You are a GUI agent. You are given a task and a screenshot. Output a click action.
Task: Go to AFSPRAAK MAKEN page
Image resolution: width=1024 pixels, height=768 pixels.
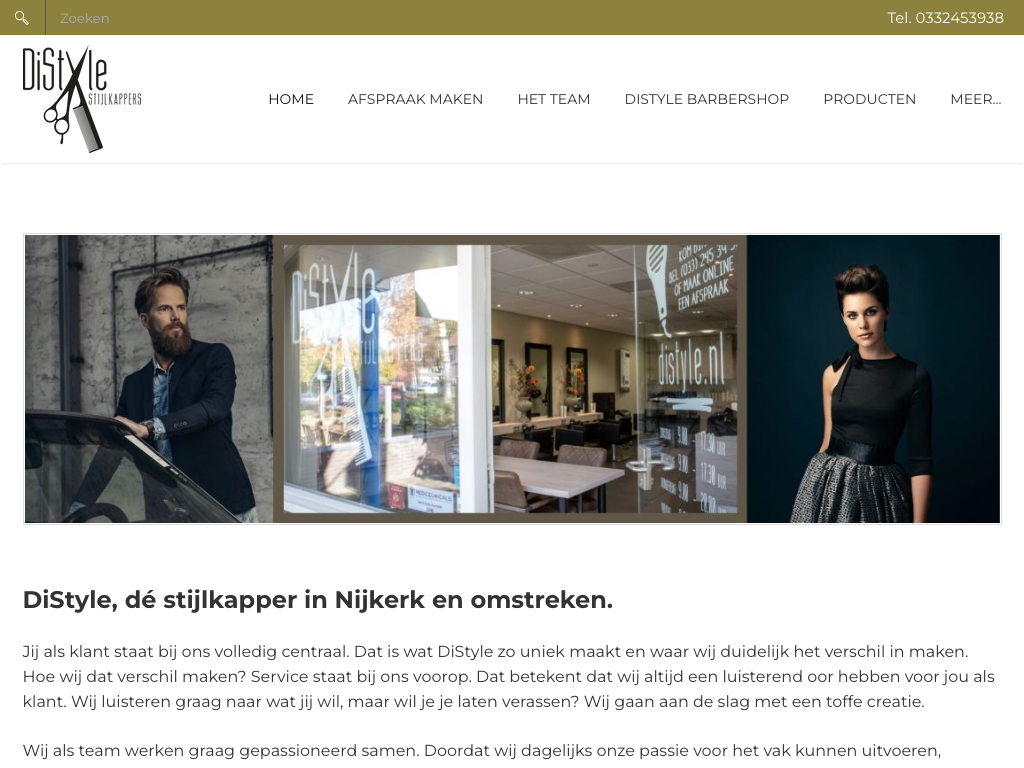click(x=415, y=99)
